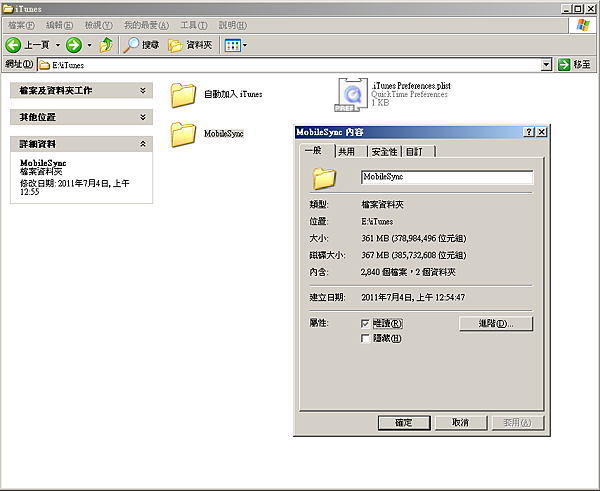Viewport: 600px width, 491px height.
Task: Minimize the iTunes Explorer window
Action: 567,8
